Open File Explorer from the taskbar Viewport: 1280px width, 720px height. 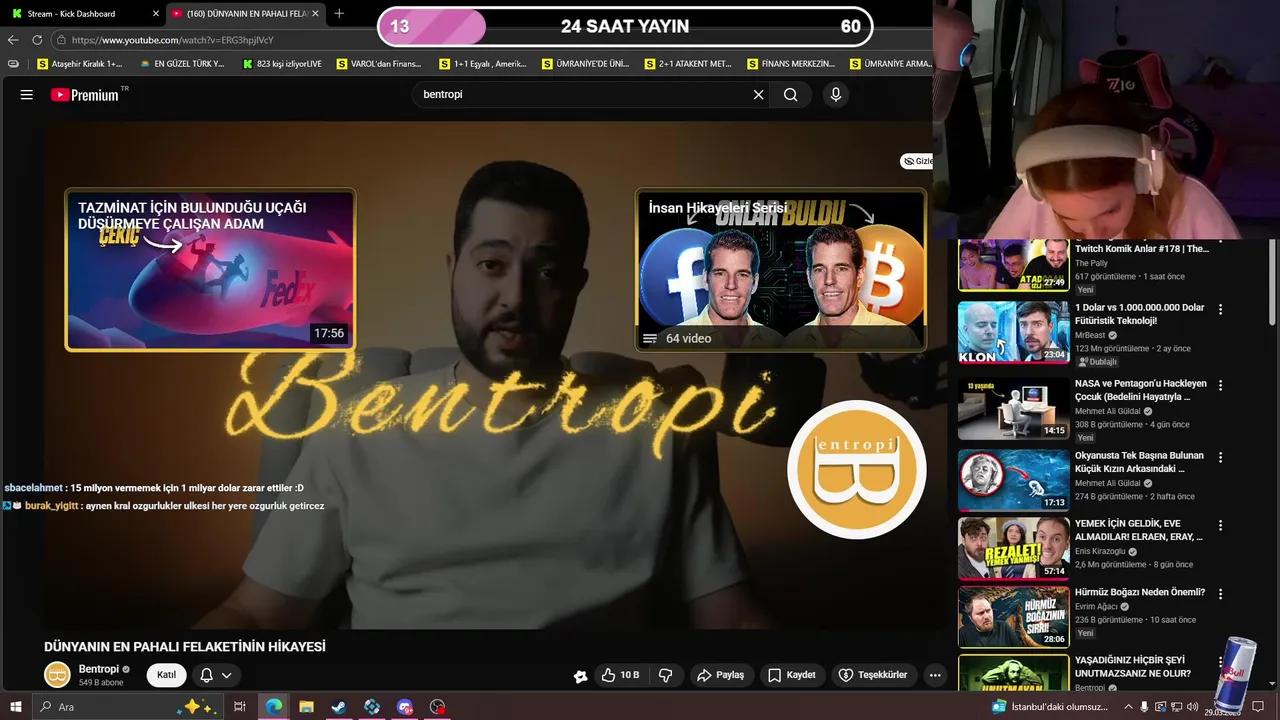(x=306, y=707)
